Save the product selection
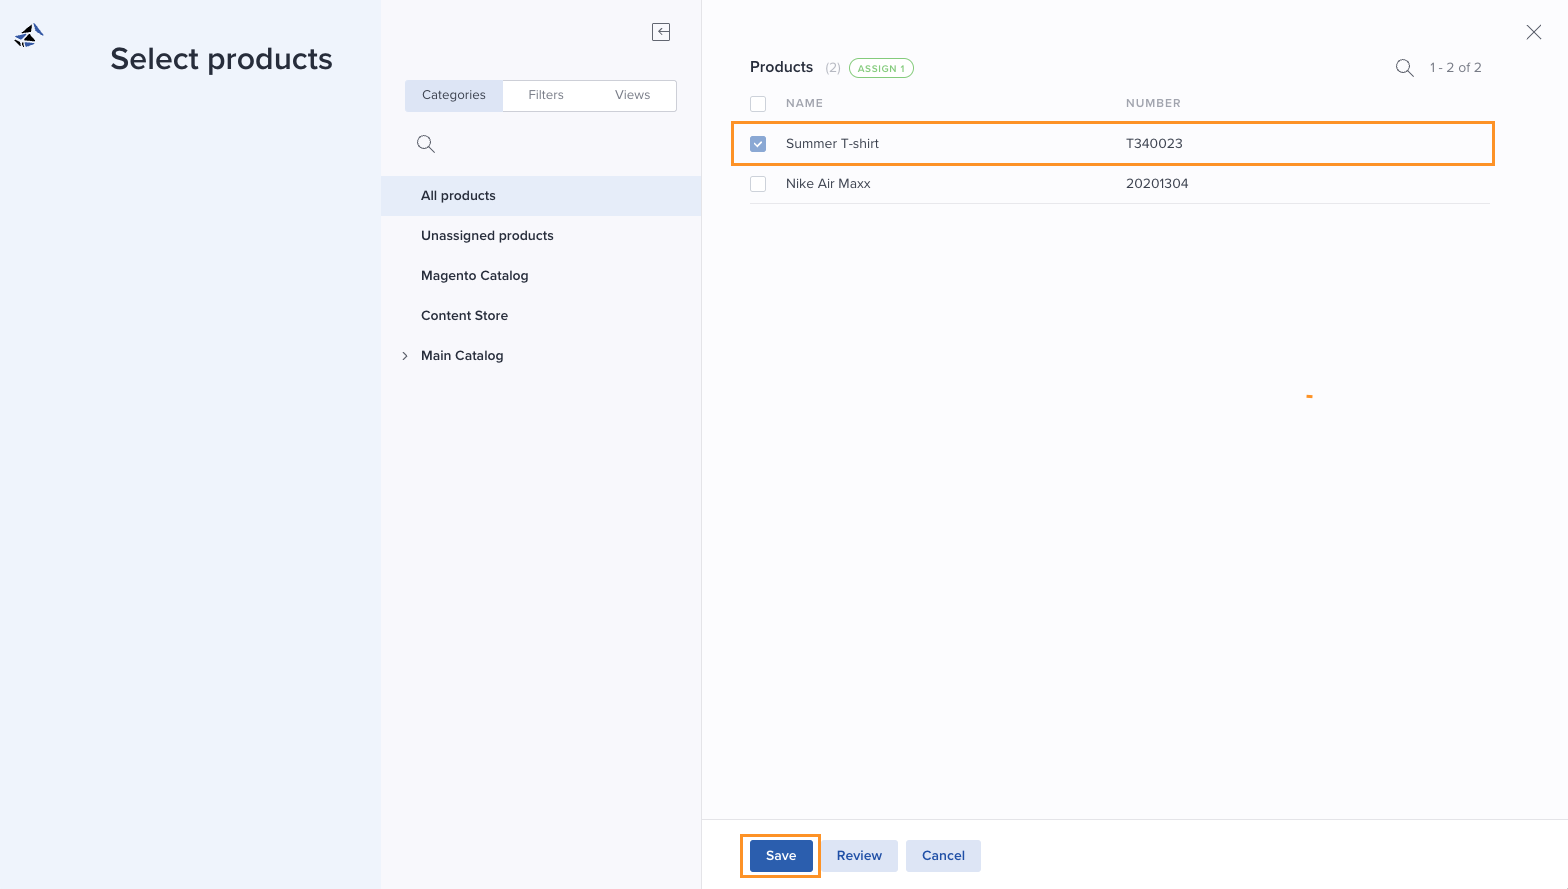This screenshot has width=1568, height=889. coord(781,856)
